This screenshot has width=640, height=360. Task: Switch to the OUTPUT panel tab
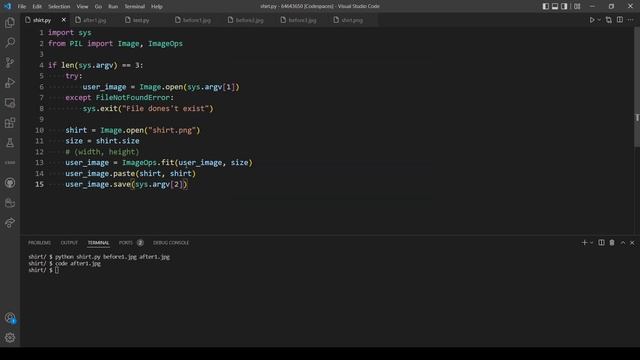click(69, 242)
